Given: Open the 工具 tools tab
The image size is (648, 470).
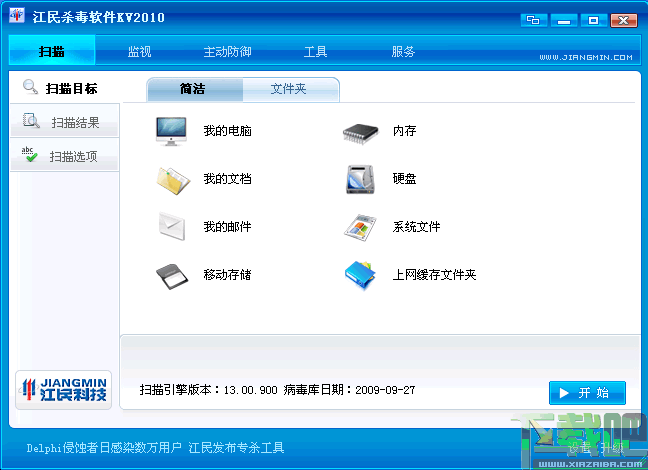Looking at the screenshot, I should [x=315, y=52].
